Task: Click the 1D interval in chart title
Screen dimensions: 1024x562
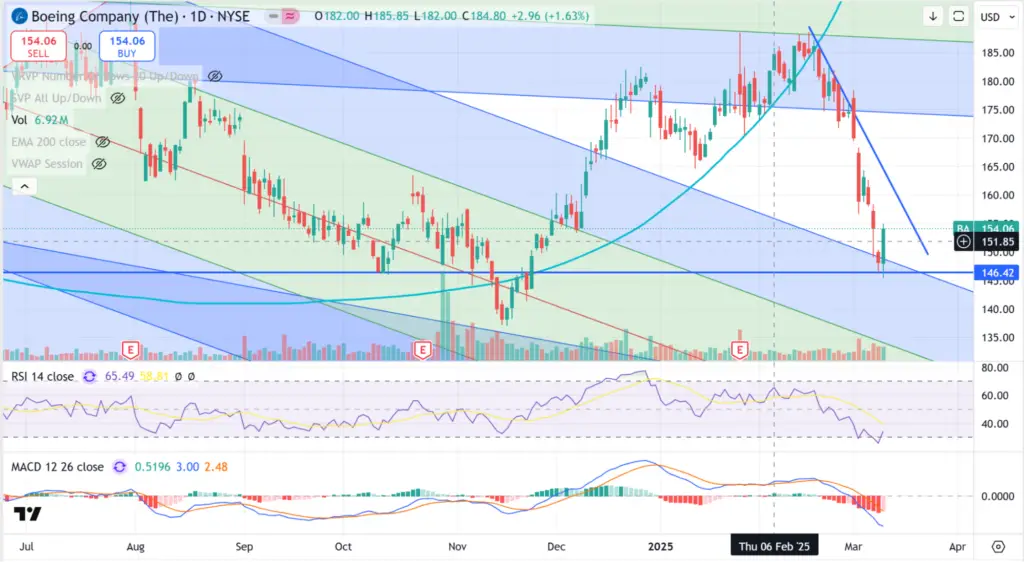Action: tap(198, 16)
